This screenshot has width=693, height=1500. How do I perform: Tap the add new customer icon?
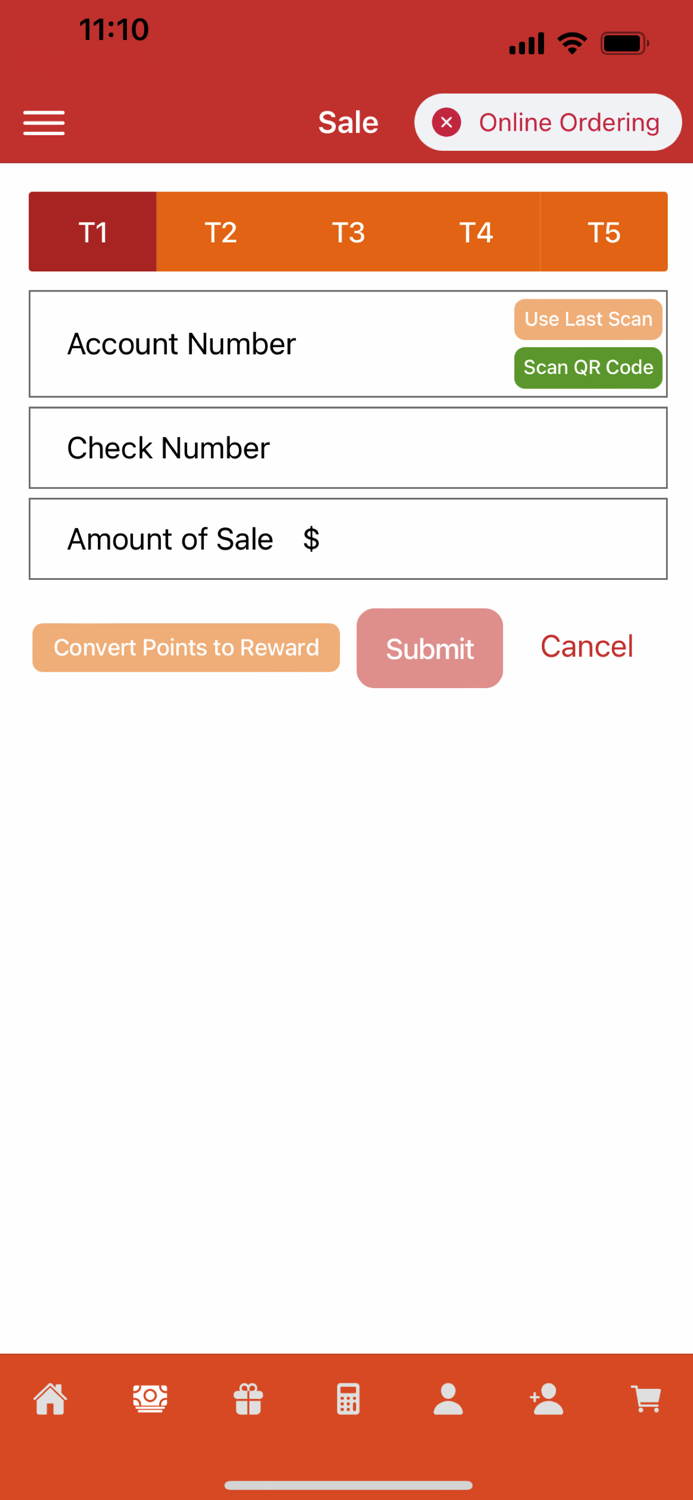pos(546,1399)
